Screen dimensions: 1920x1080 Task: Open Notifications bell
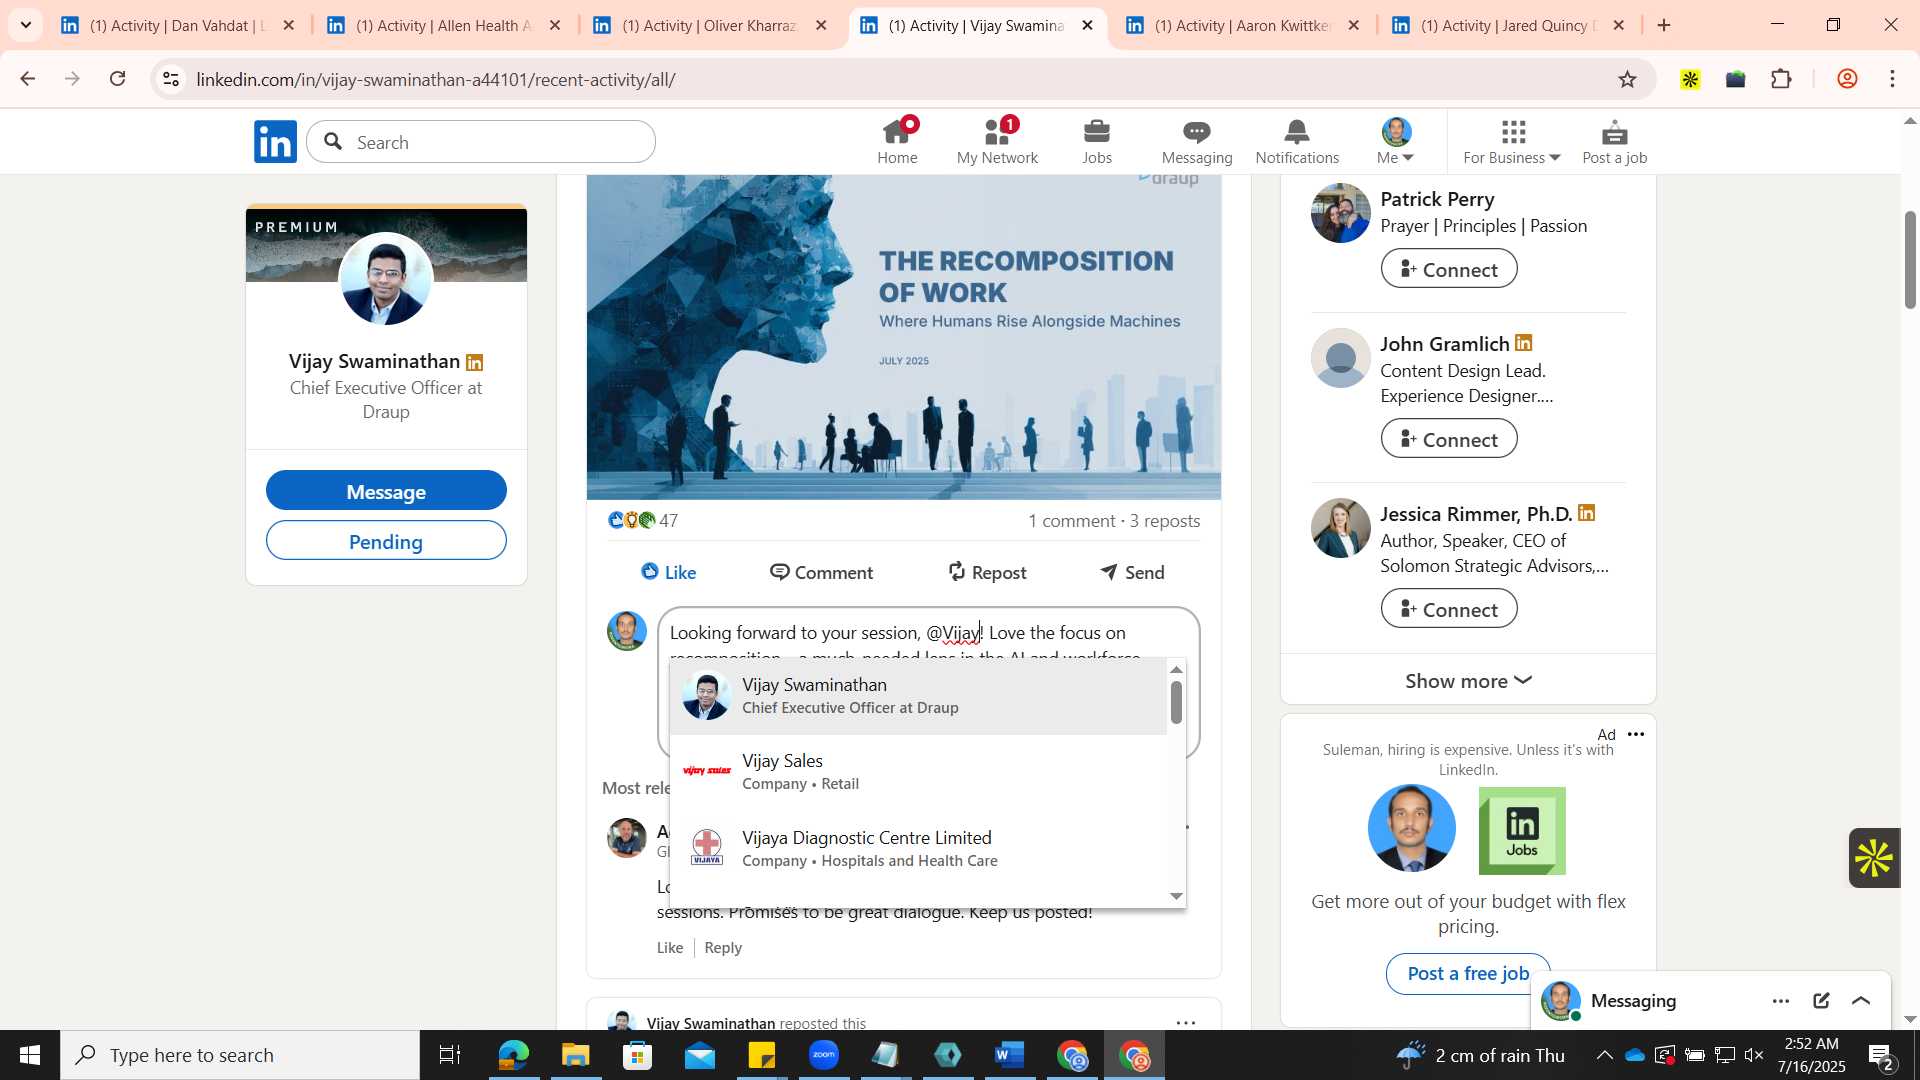1297,141
